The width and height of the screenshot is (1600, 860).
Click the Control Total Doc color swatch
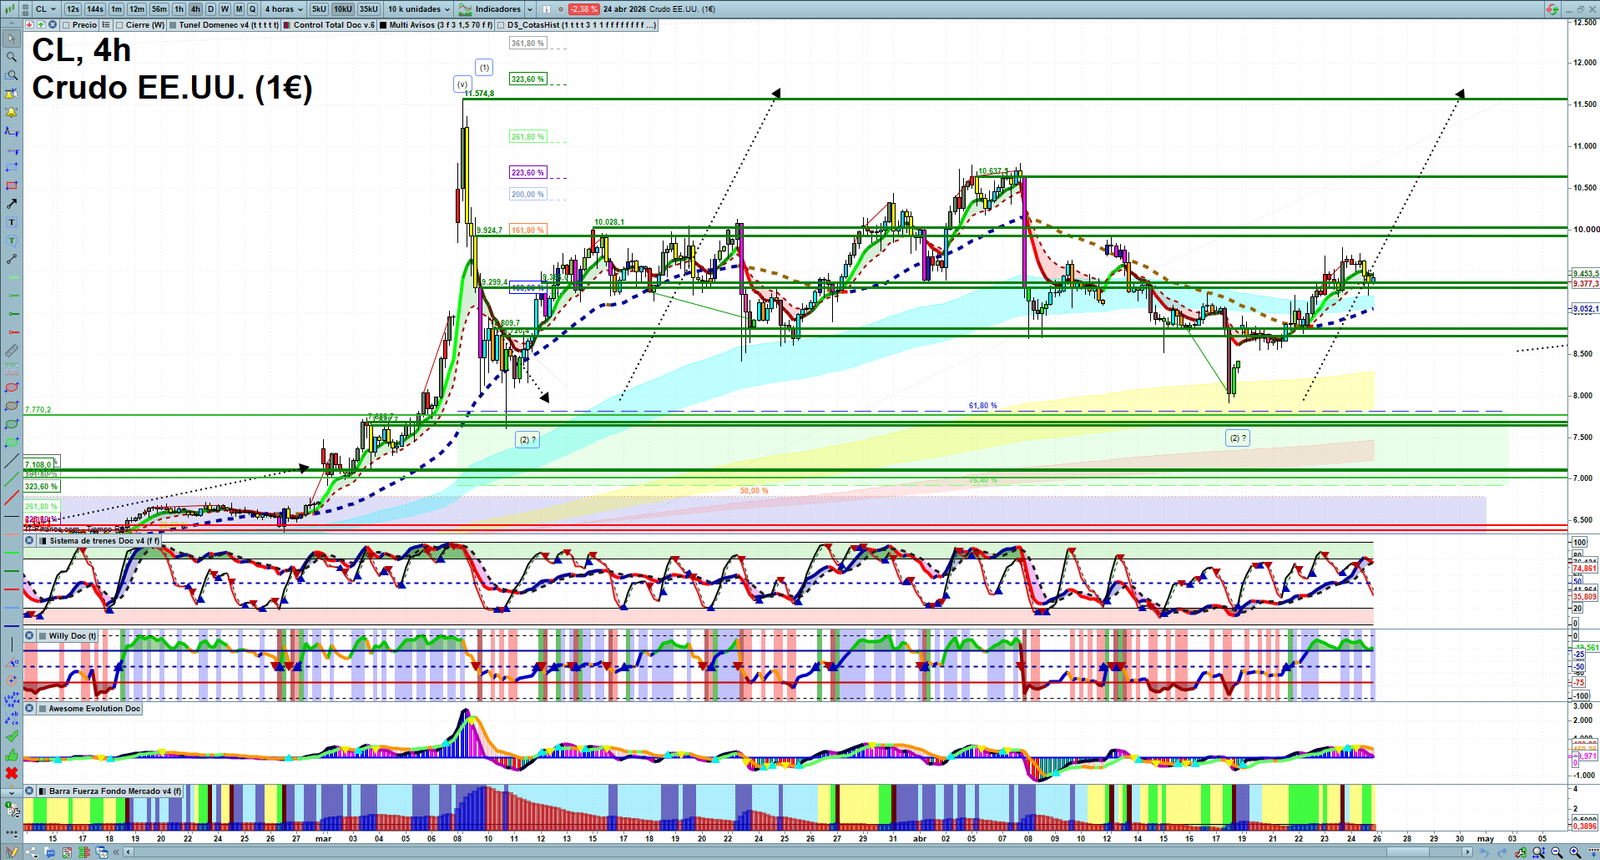click(x=287, y=25)
